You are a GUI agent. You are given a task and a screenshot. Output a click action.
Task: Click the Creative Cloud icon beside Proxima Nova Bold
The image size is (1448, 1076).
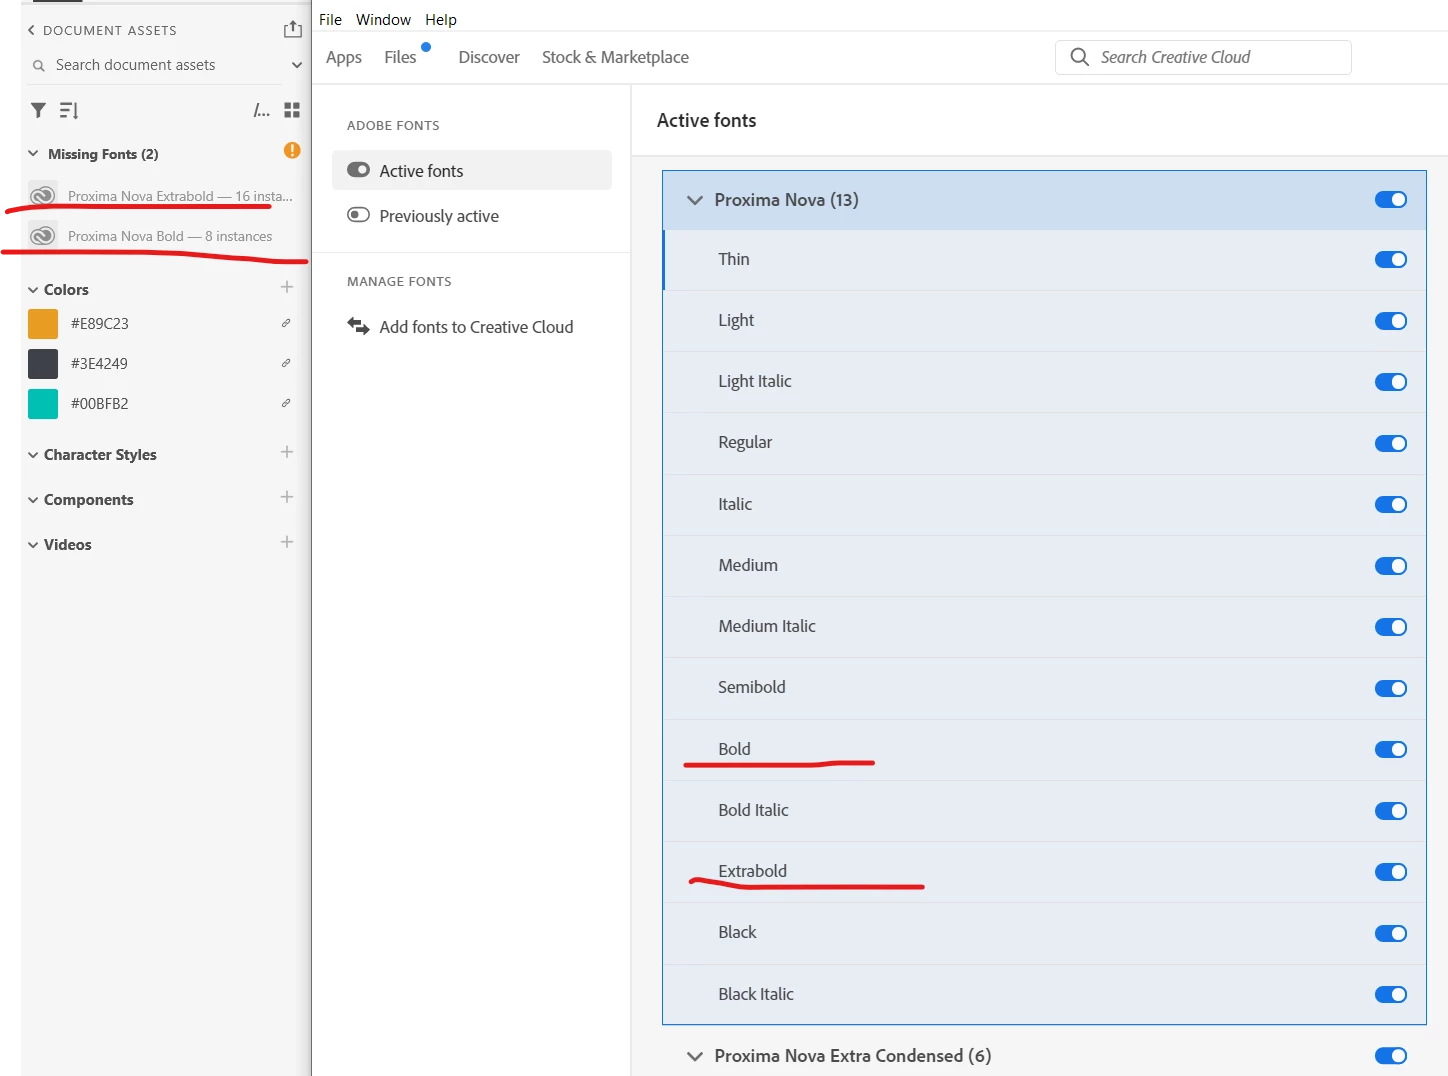click(42, 236)
